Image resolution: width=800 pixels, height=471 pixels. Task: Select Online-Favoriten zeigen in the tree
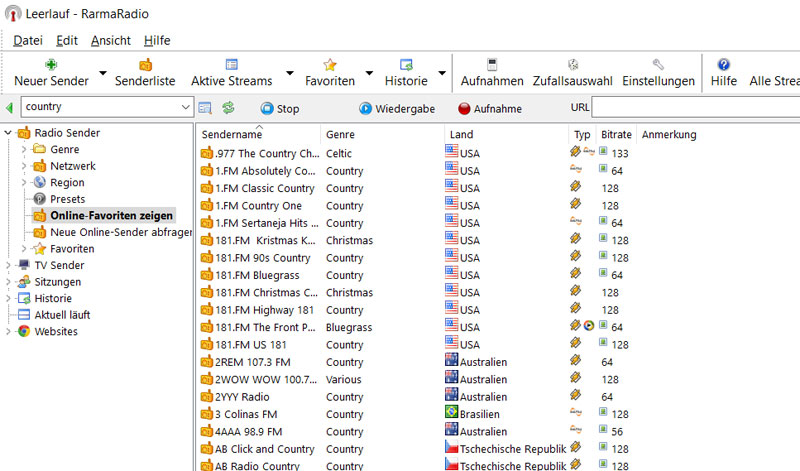(111, 215)
